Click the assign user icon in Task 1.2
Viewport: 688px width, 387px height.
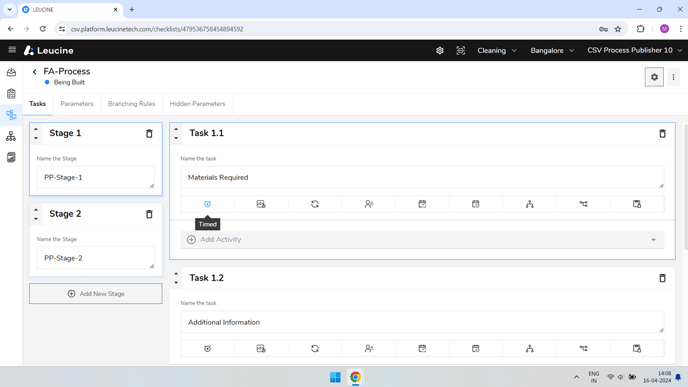369,348
